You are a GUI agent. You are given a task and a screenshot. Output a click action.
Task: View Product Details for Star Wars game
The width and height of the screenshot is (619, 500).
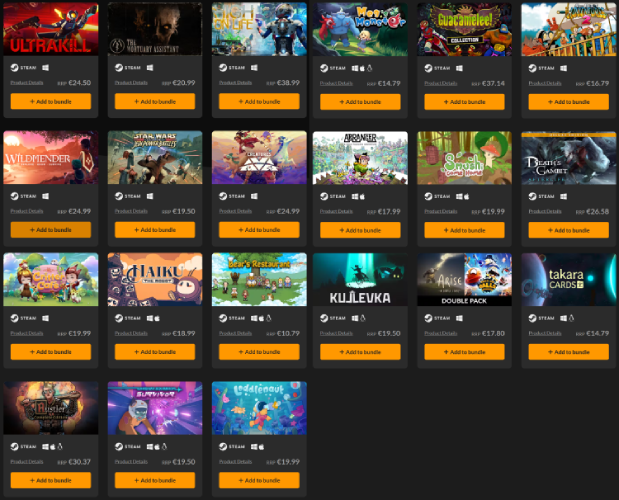(131, 211)
